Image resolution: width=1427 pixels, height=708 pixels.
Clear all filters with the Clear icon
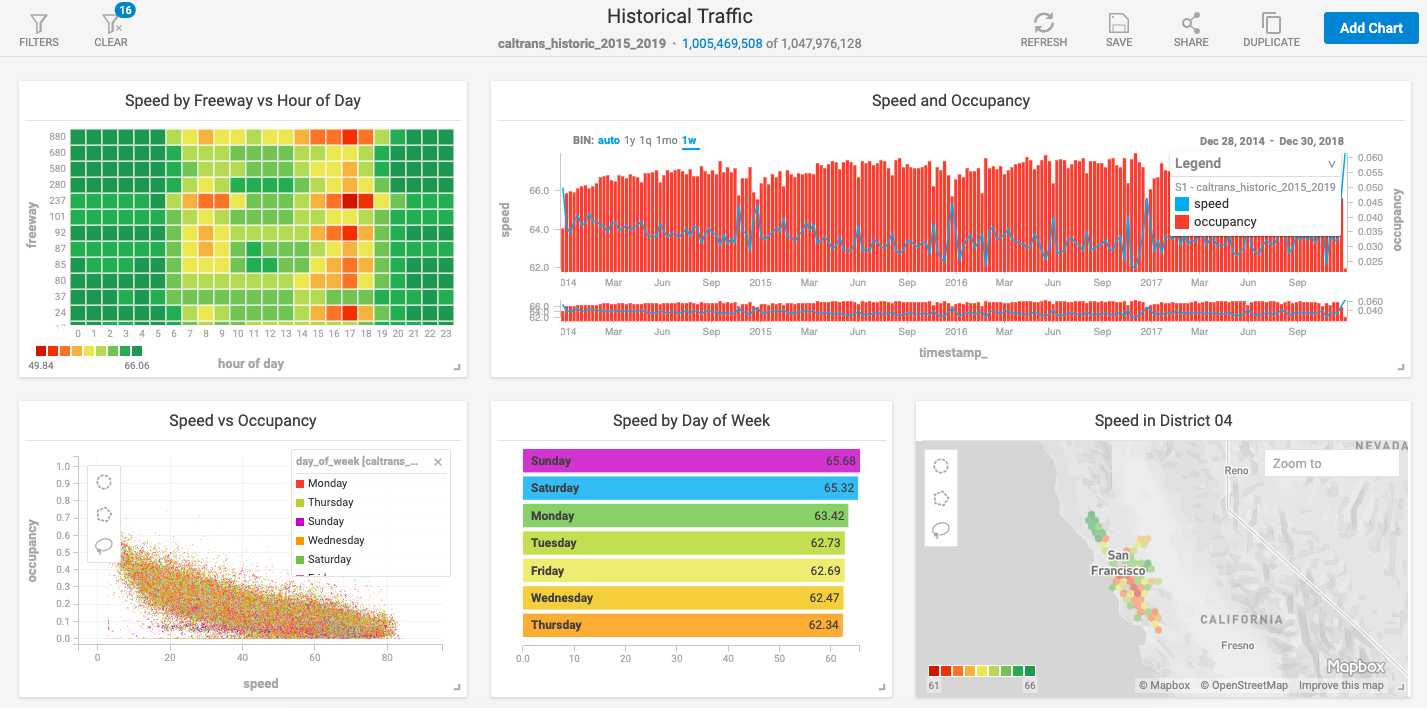click(x=111, y=23)
